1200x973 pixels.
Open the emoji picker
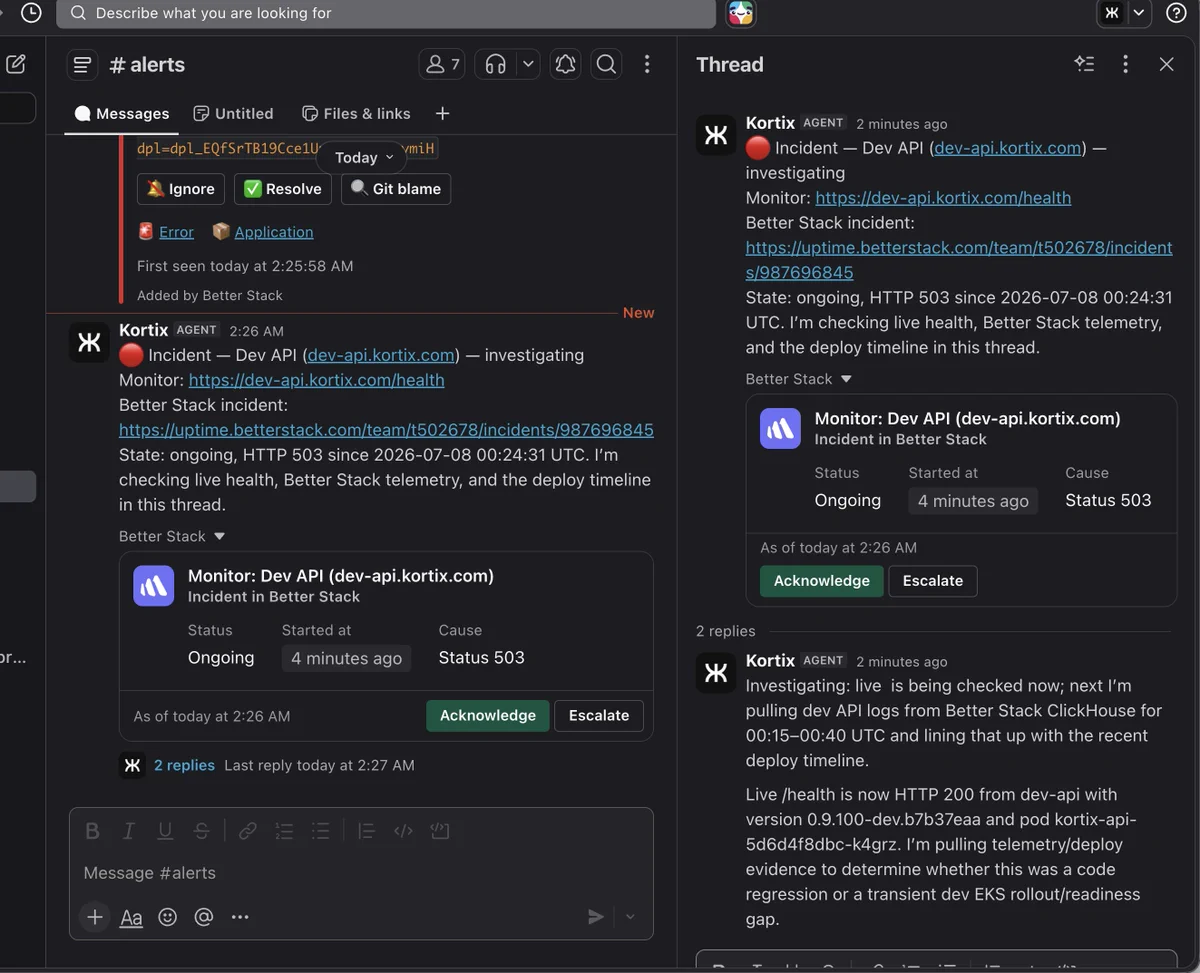[167, 917]
